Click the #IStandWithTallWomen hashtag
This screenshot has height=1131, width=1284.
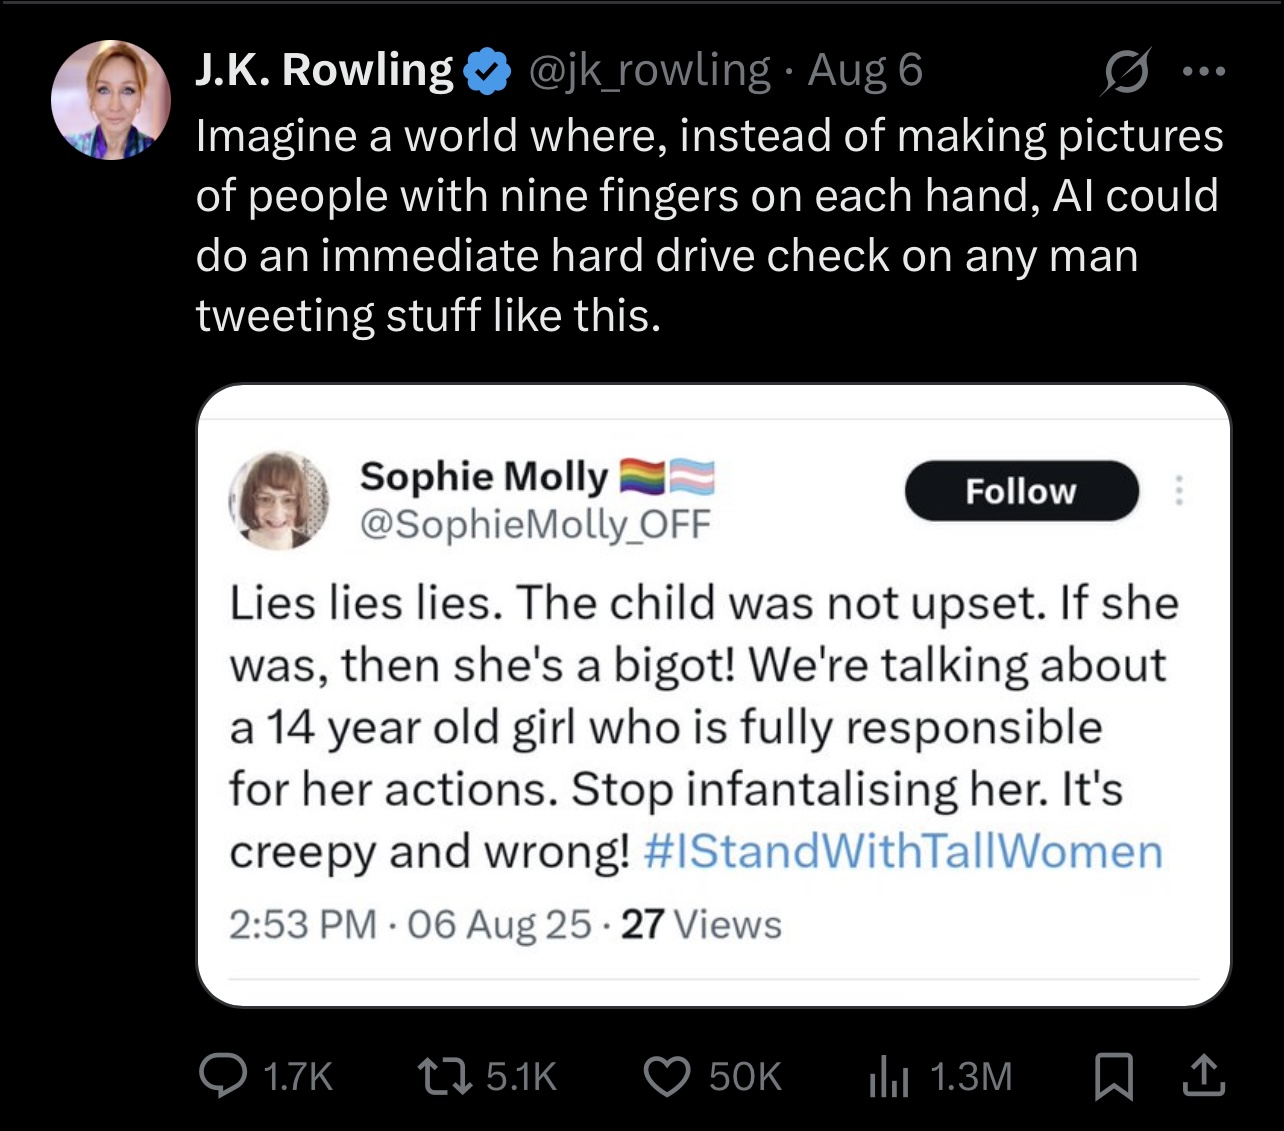tap(903, 852)
